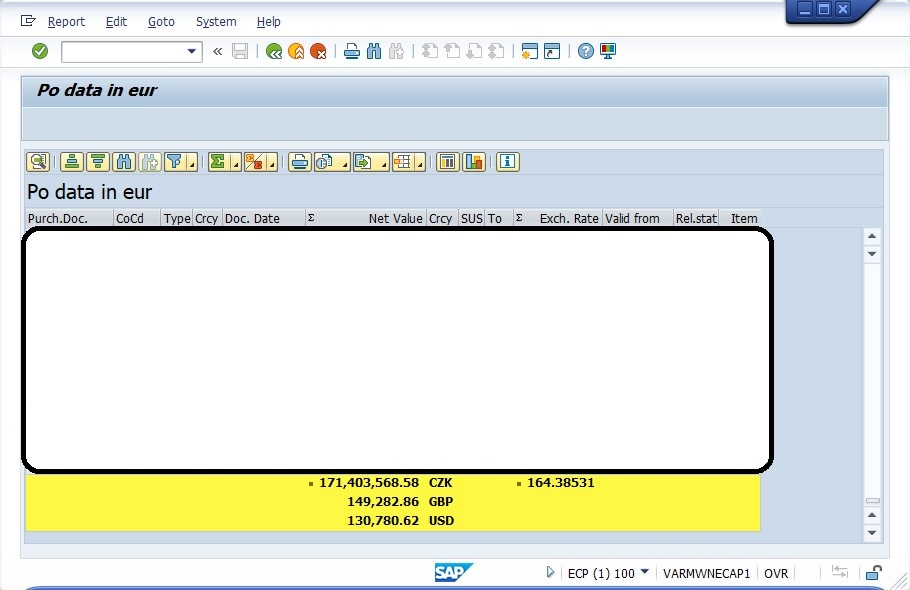Click the Export icon in list toolbar
The width and height of the screenshot is (910, 590).
click(x=364, y=162)
